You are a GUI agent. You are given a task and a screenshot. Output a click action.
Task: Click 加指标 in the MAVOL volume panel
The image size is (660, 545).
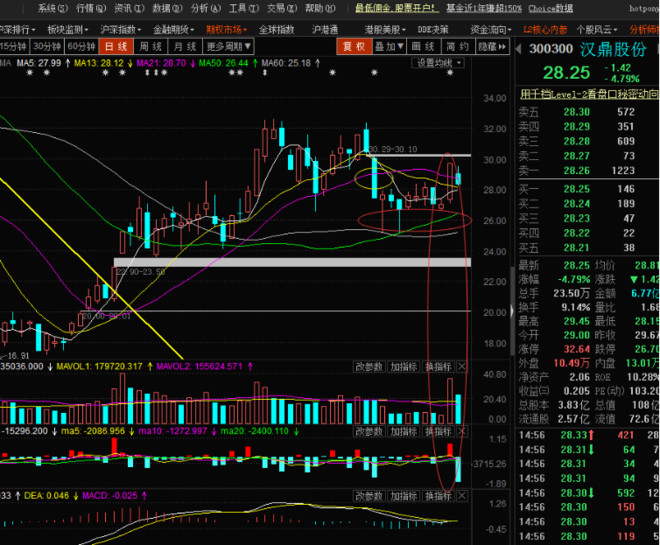coord(404,367)
